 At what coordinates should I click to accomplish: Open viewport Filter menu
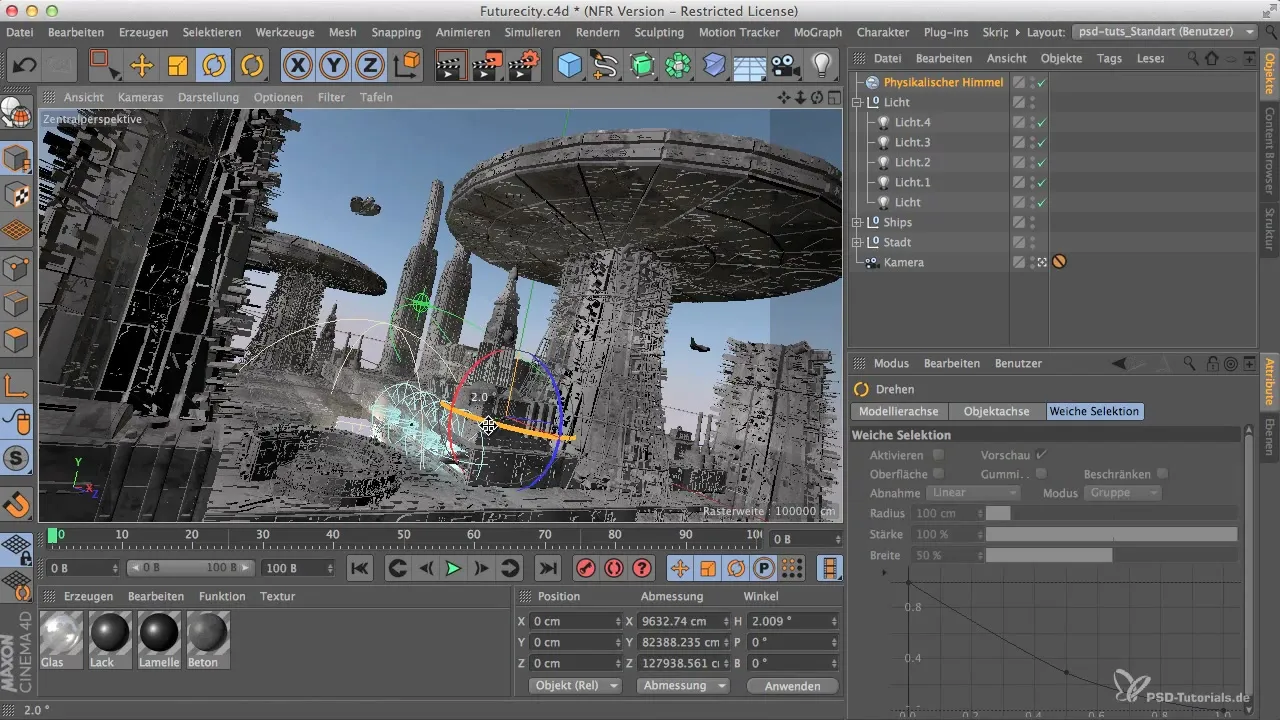(331, 97)
